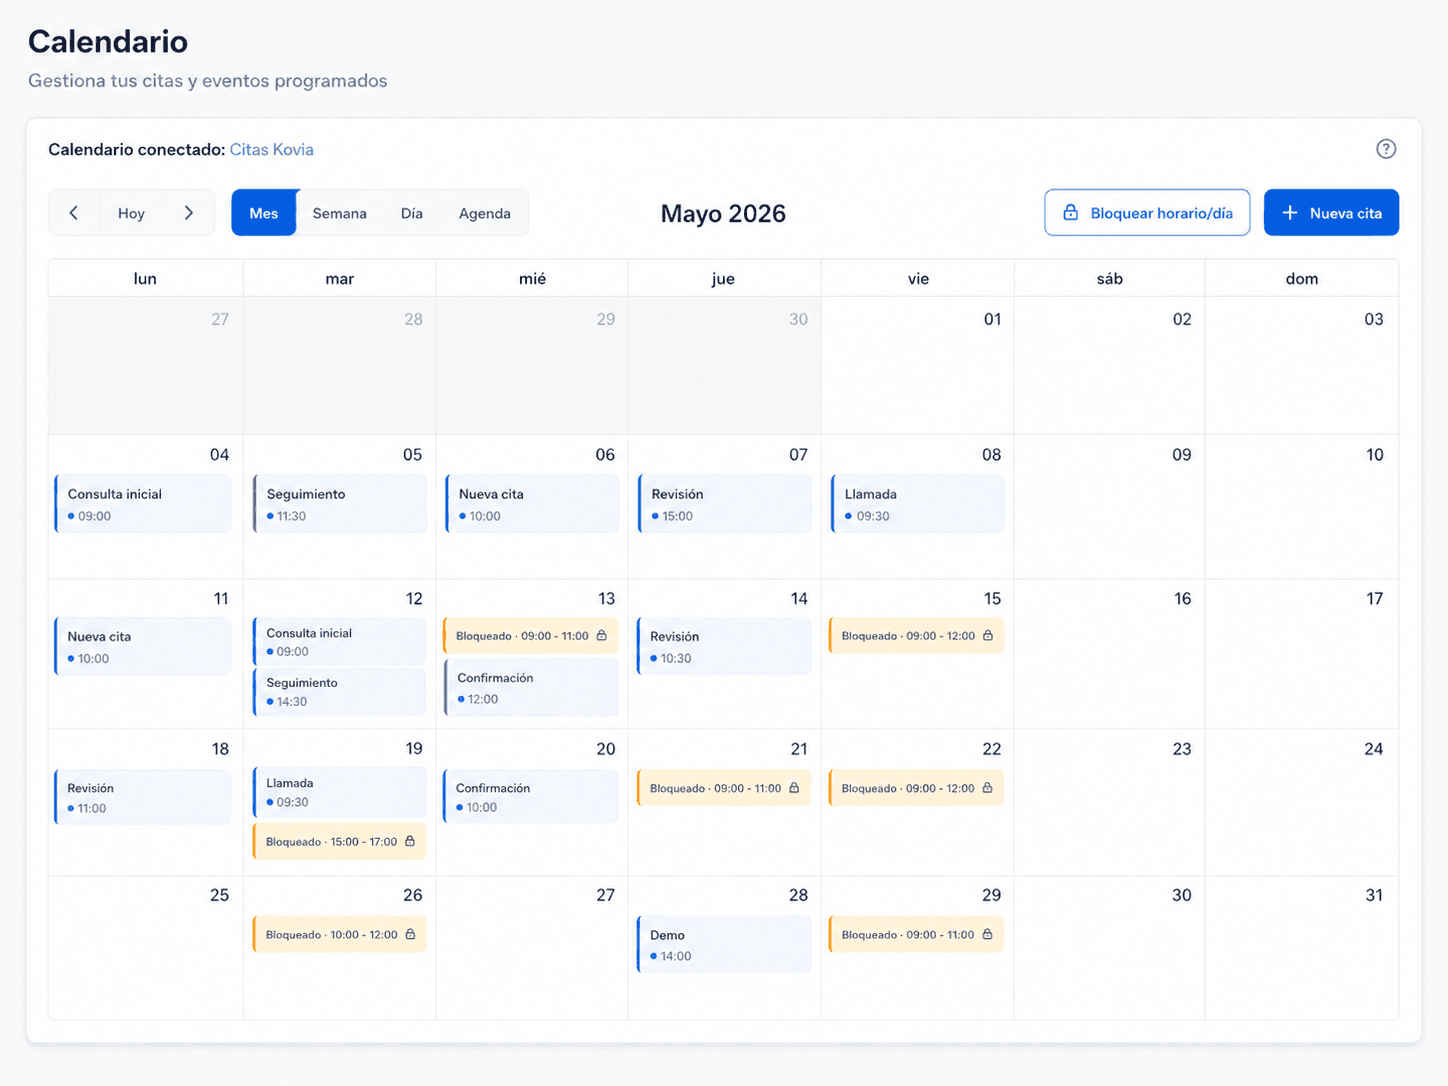1448x1086 pixels.
Task: Click the dom column header
Action: tap(1302, 279)
